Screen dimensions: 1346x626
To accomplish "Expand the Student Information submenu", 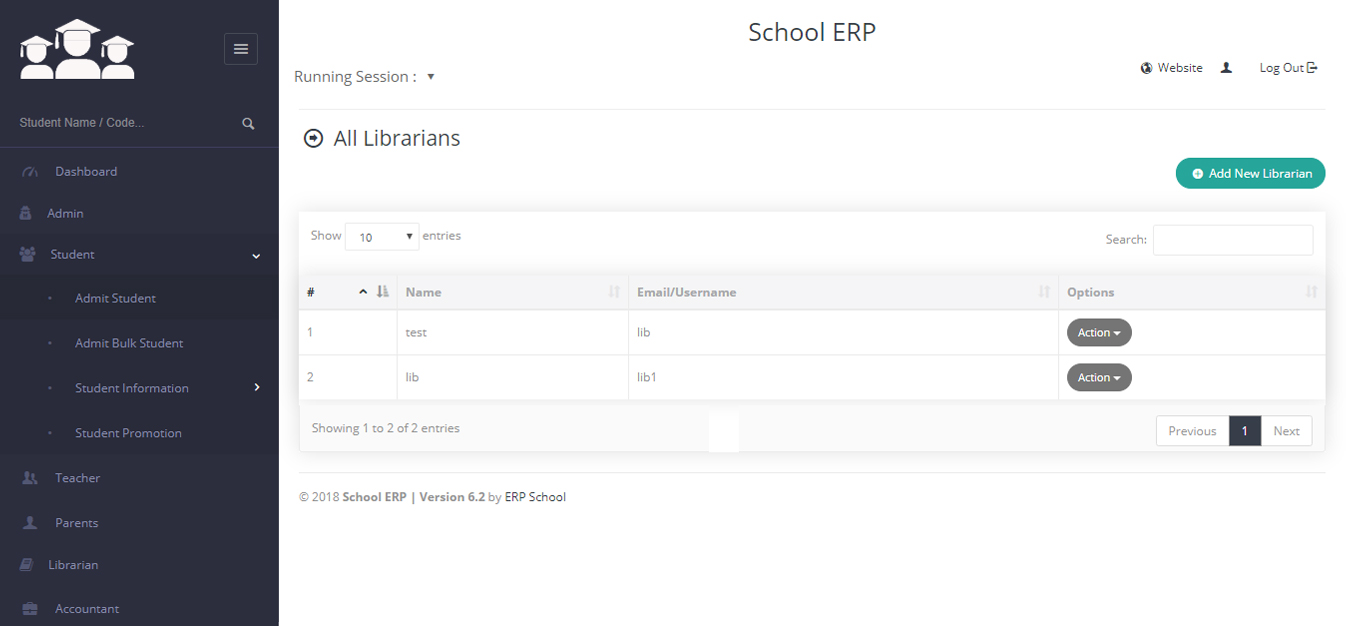I will tap(256, 388).
